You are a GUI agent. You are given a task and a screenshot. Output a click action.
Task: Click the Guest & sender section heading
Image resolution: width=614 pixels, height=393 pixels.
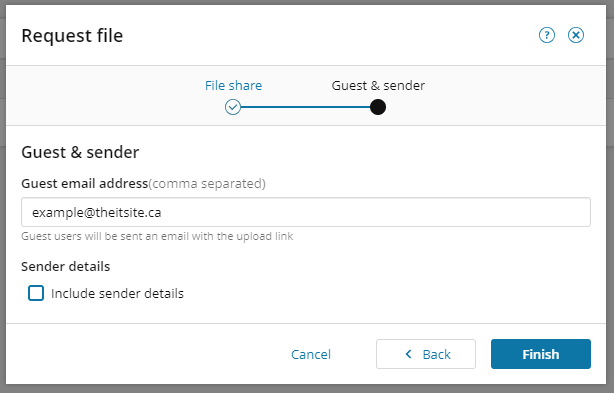point(80,152)
